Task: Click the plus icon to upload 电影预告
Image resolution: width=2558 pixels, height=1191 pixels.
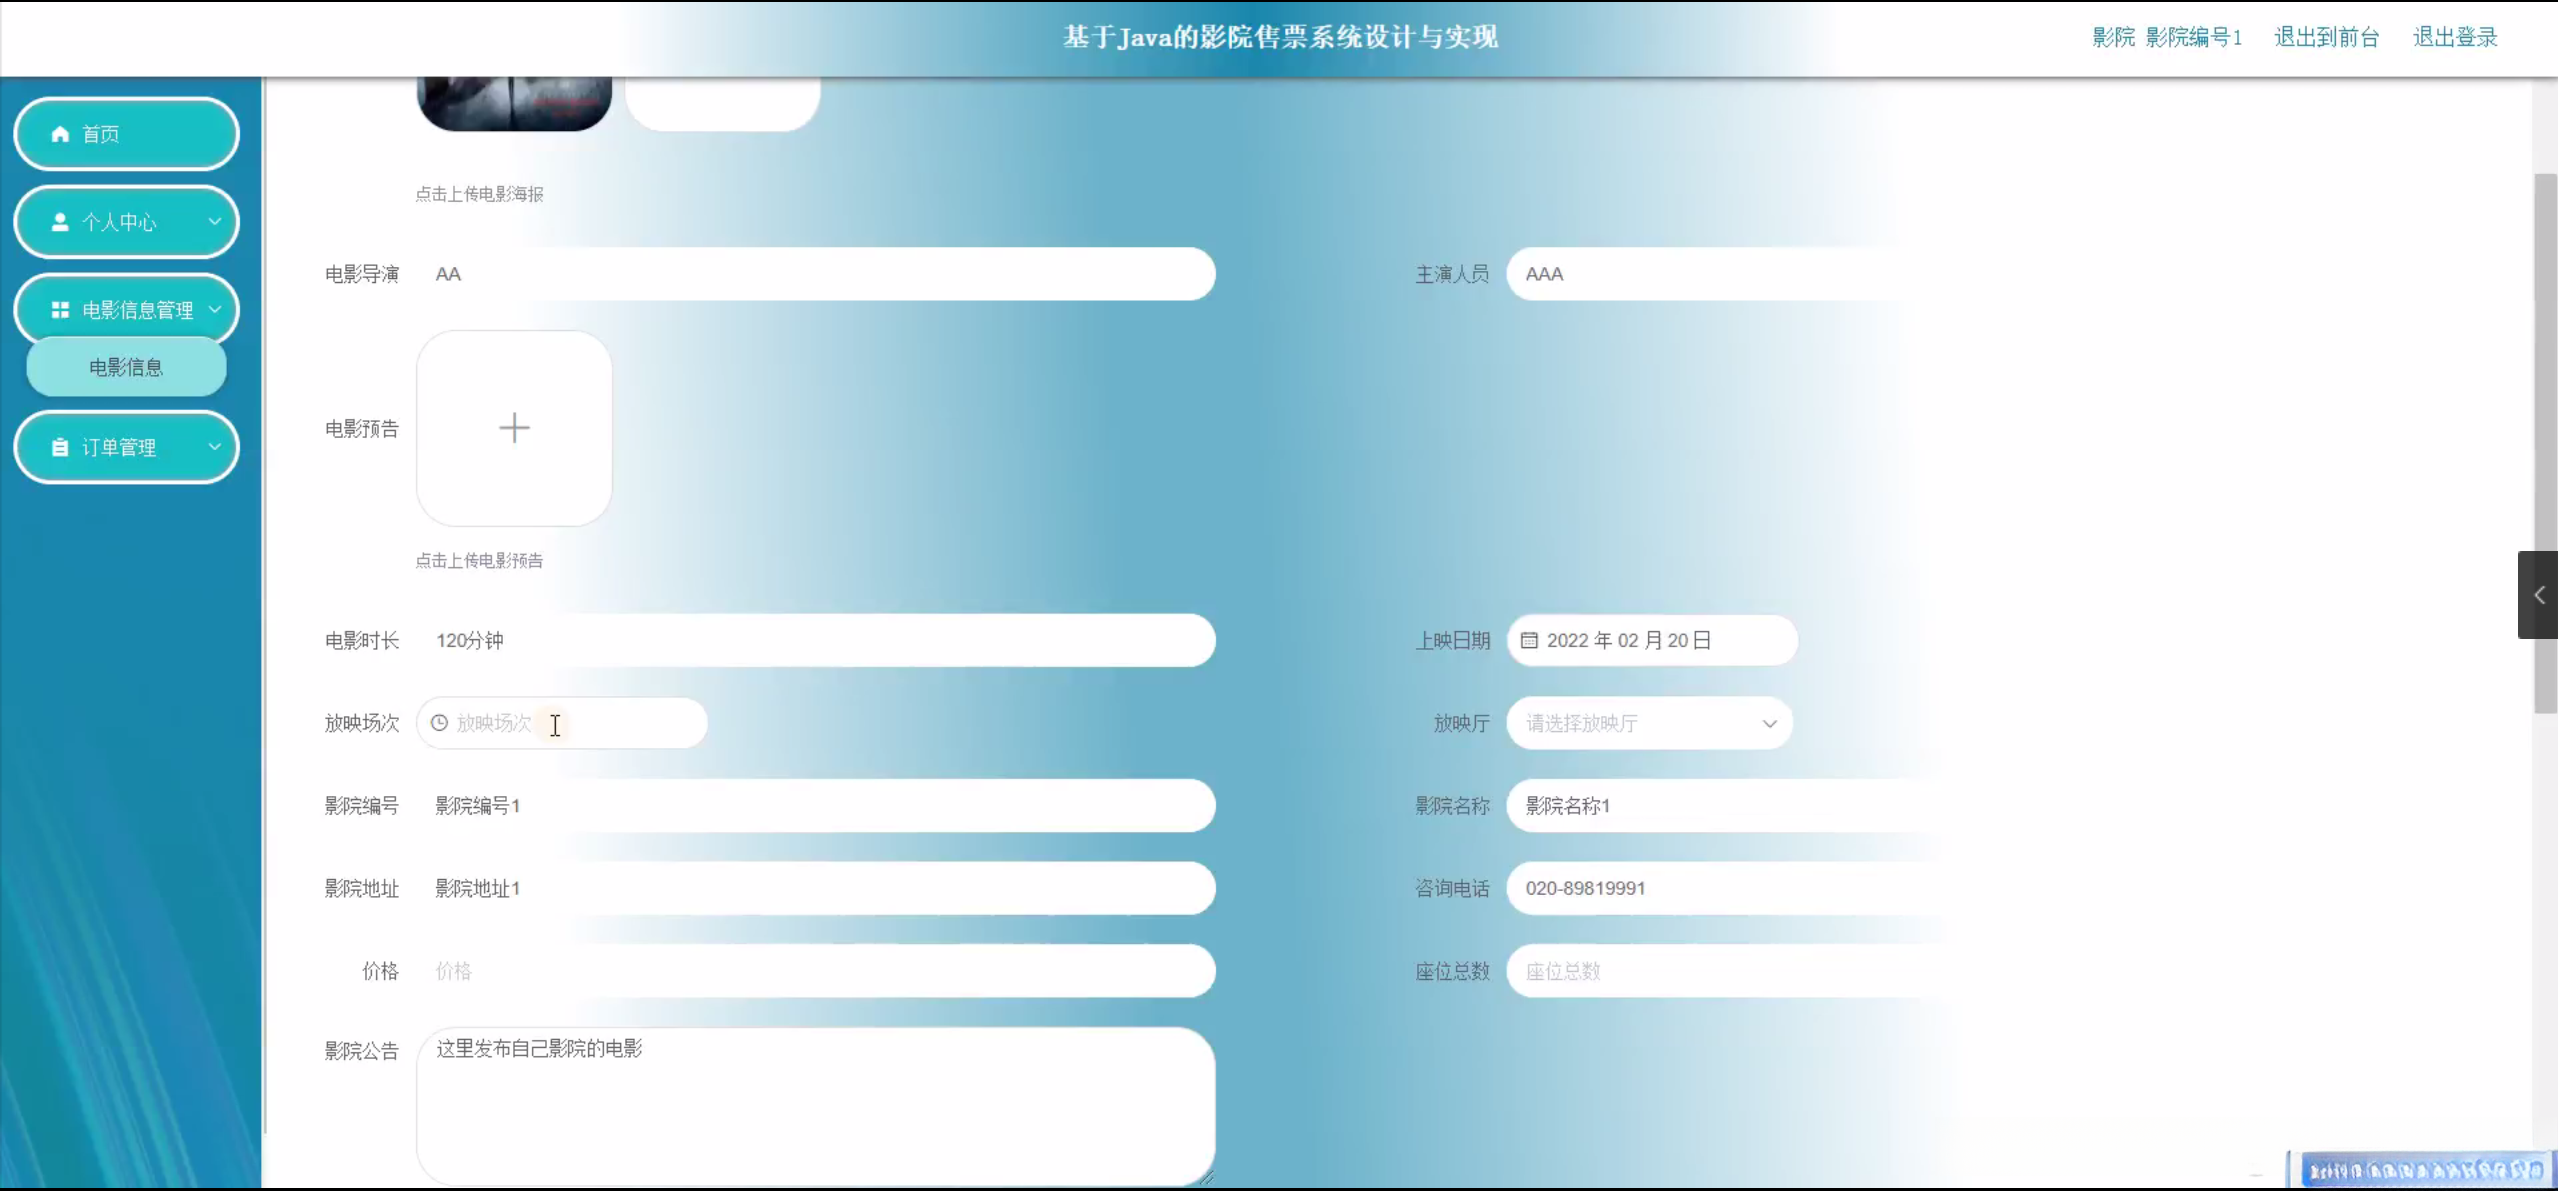Action: pos(514,428)
